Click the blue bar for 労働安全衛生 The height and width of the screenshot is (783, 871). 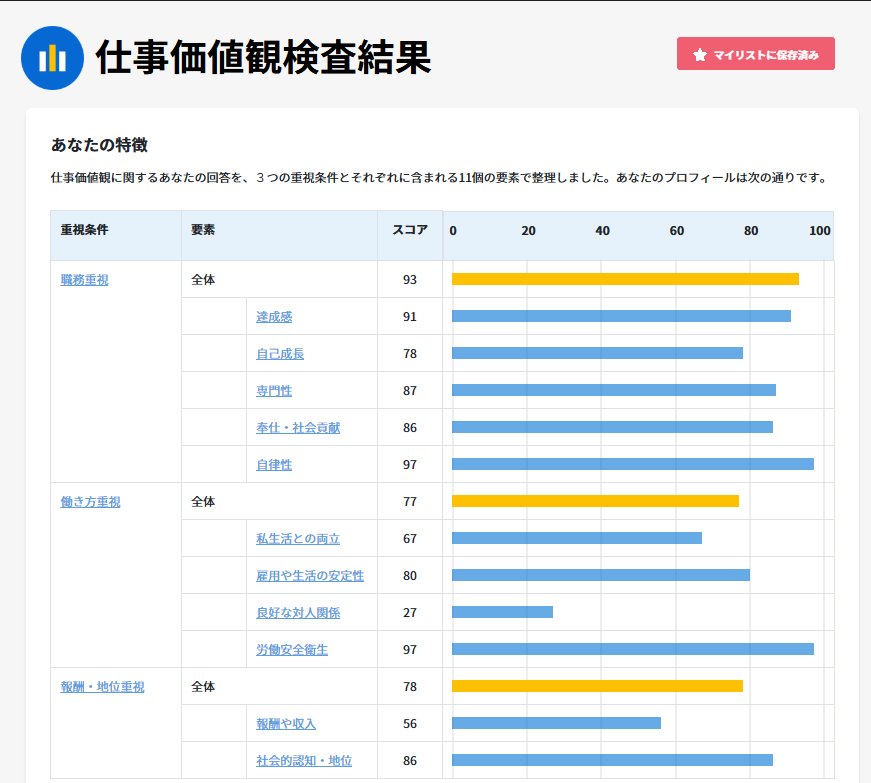coord(633,649)
